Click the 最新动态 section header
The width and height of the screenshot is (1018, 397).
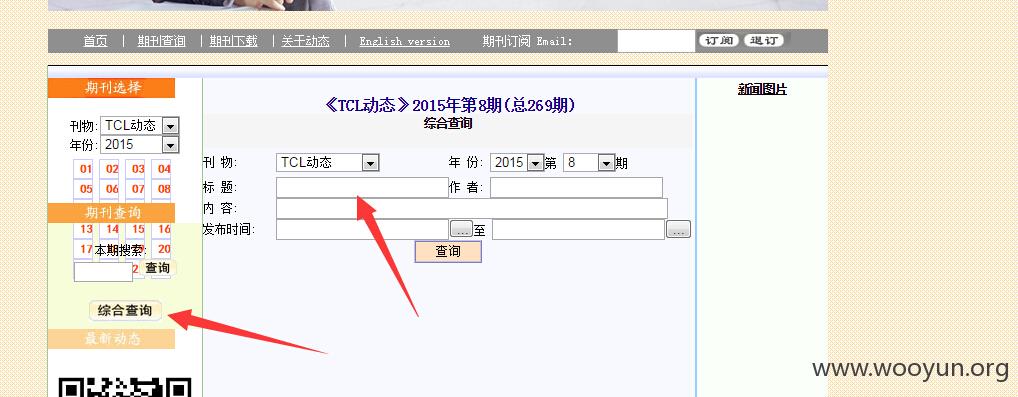point(112,339)
